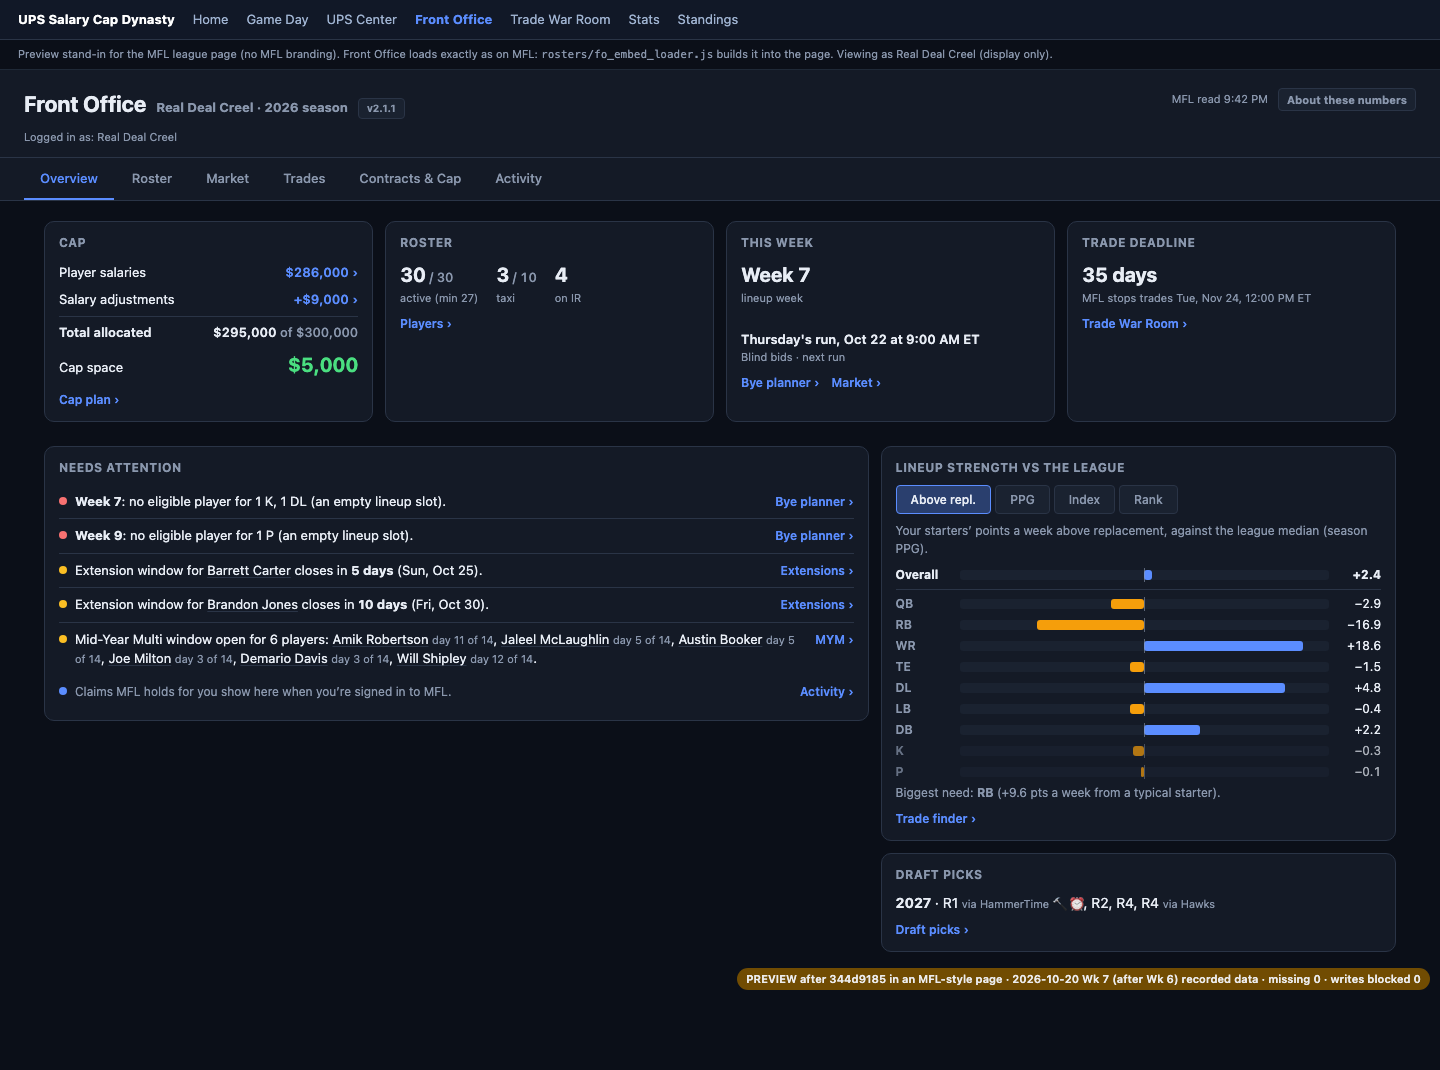1440x1070 pixels.
Task: Click the v2.1.1 version badge
Action: [381, 108]
